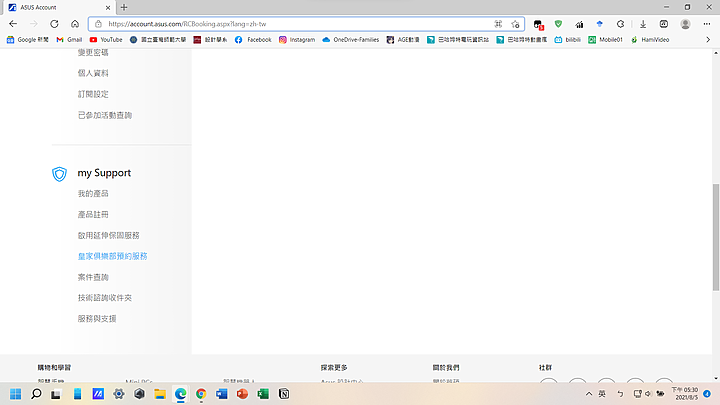The width and height of the screenshot is (720, 405).
Task: Click the 英 input method indicator
Action: [602, 394]
